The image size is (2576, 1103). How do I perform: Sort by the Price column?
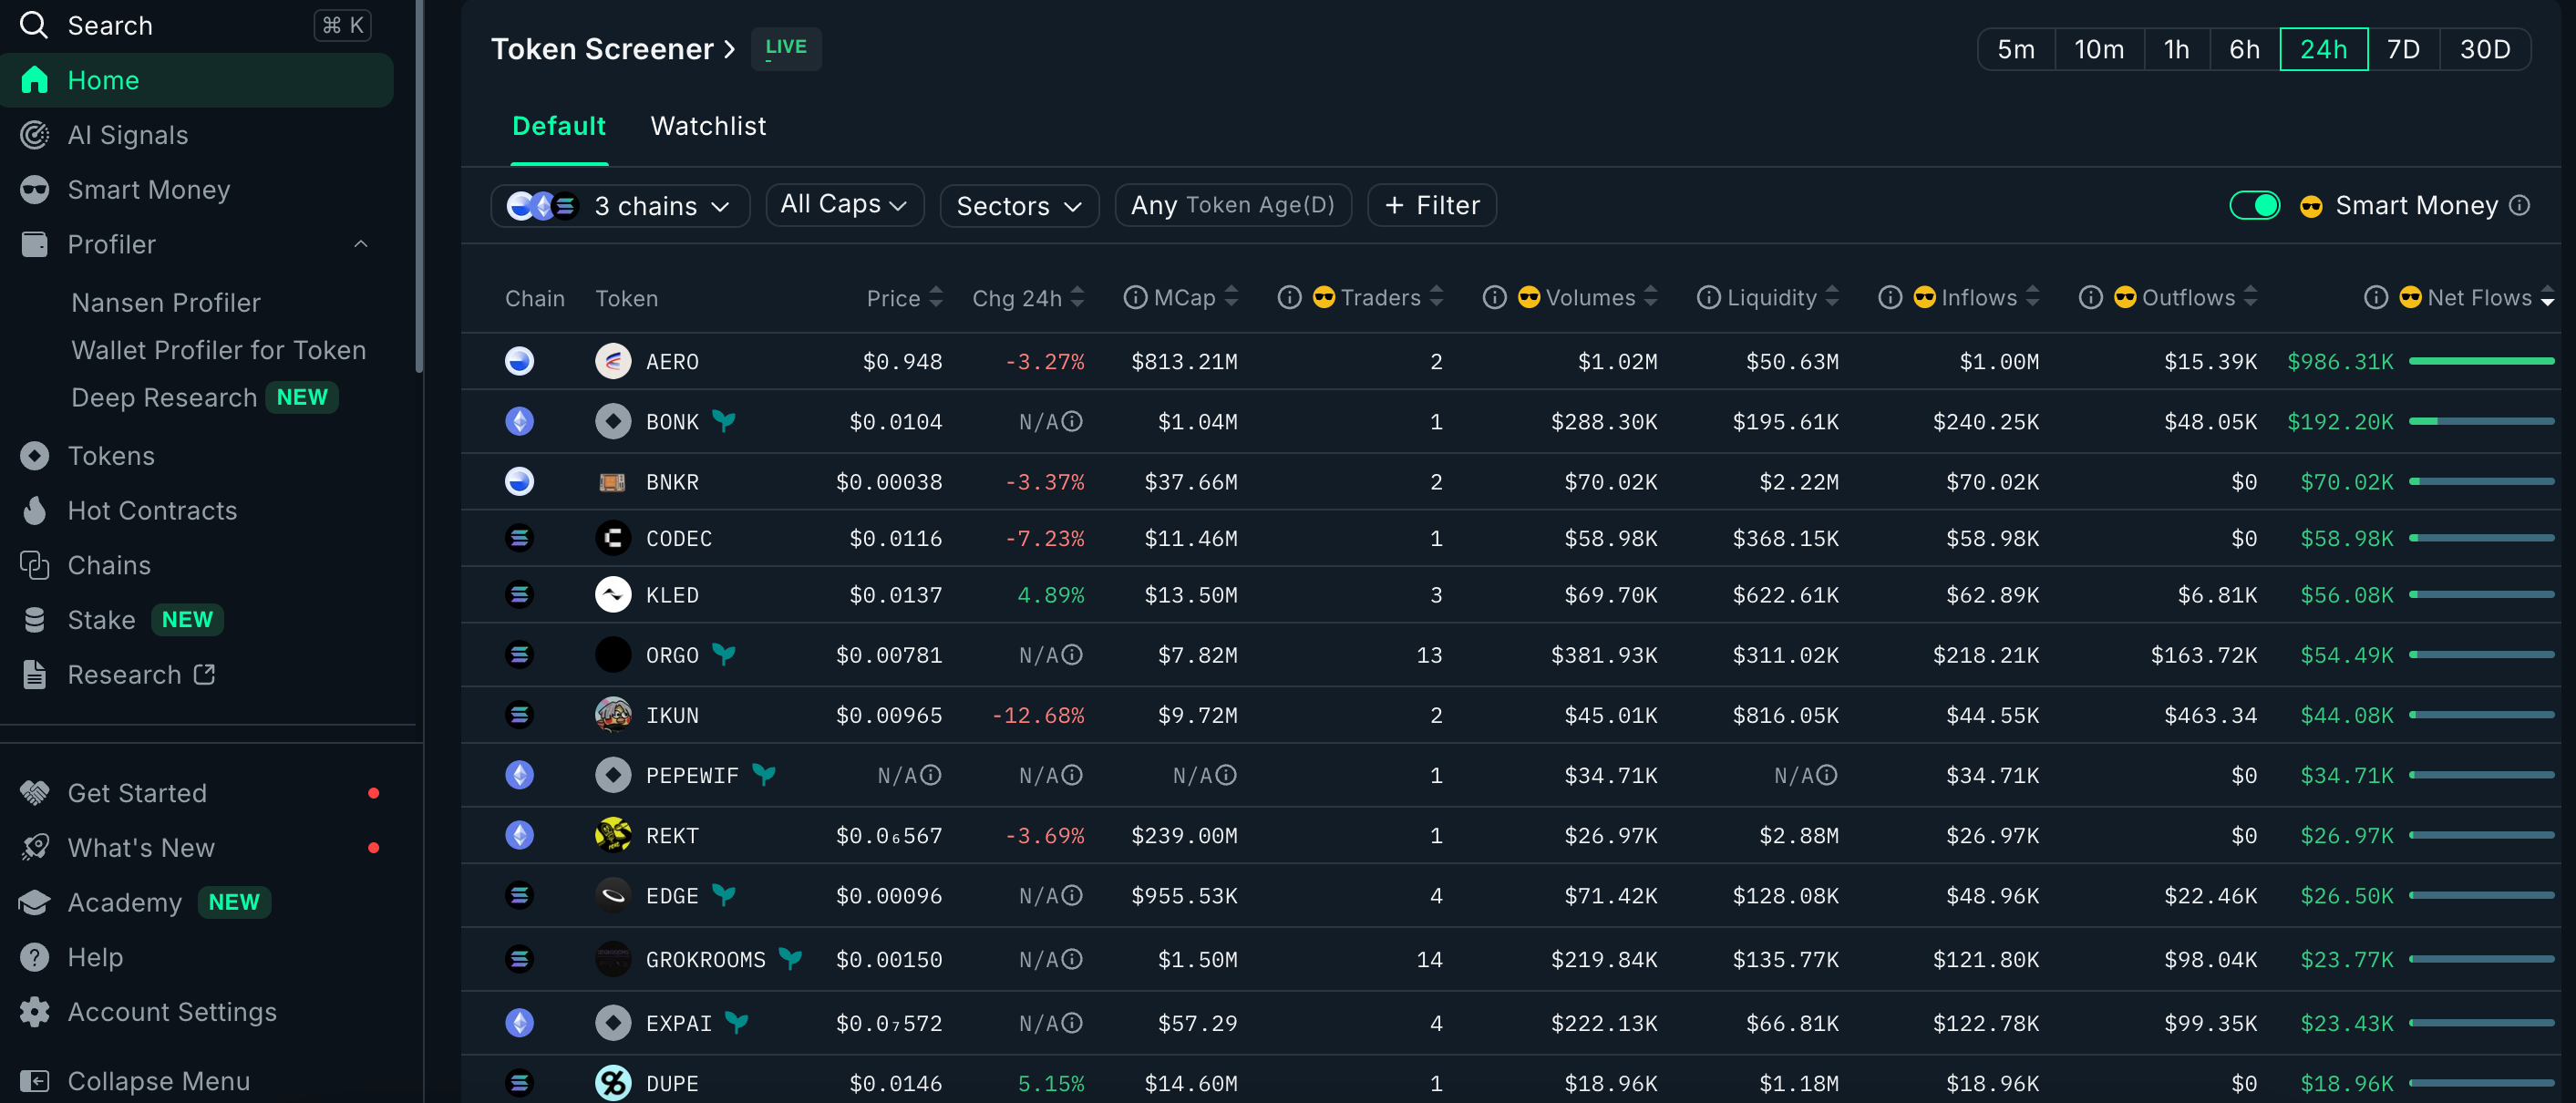click(x=904, y=298)
